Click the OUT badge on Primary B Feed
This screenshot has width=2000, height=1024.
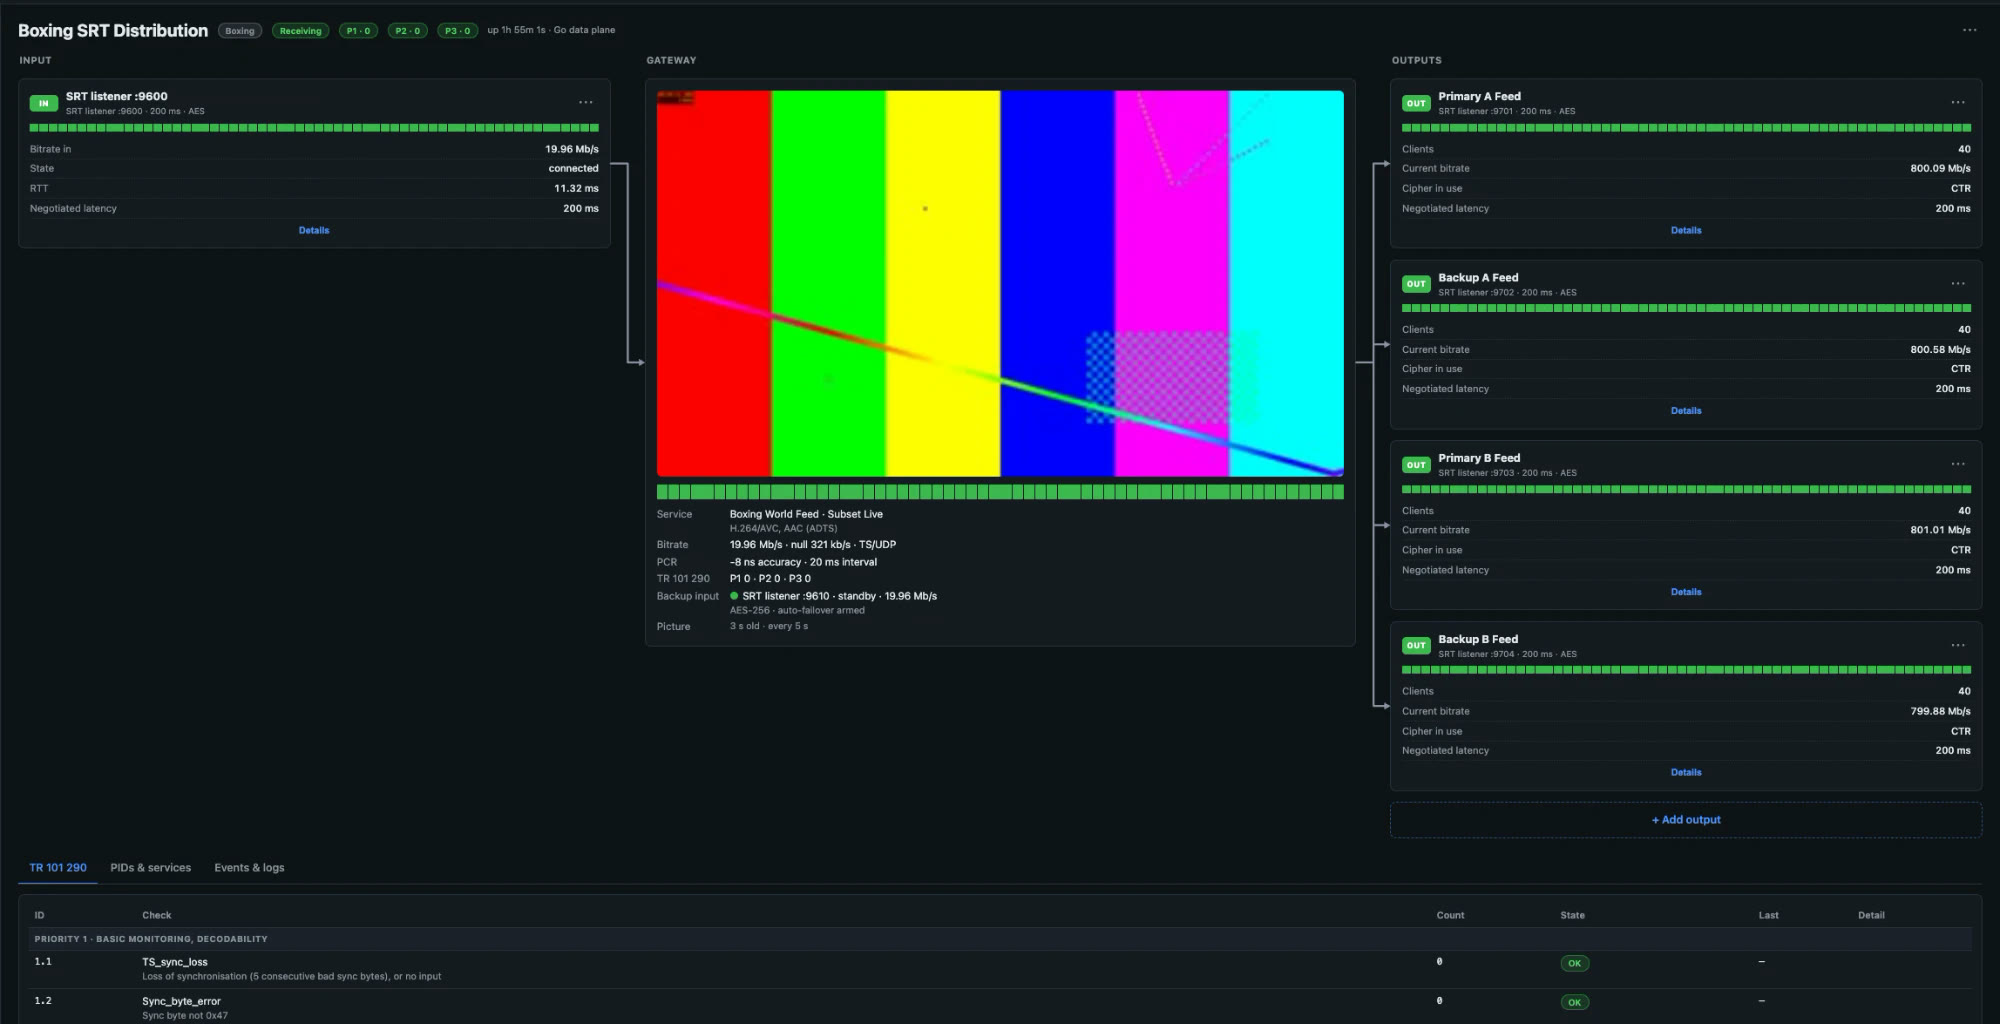(1416, 465)
